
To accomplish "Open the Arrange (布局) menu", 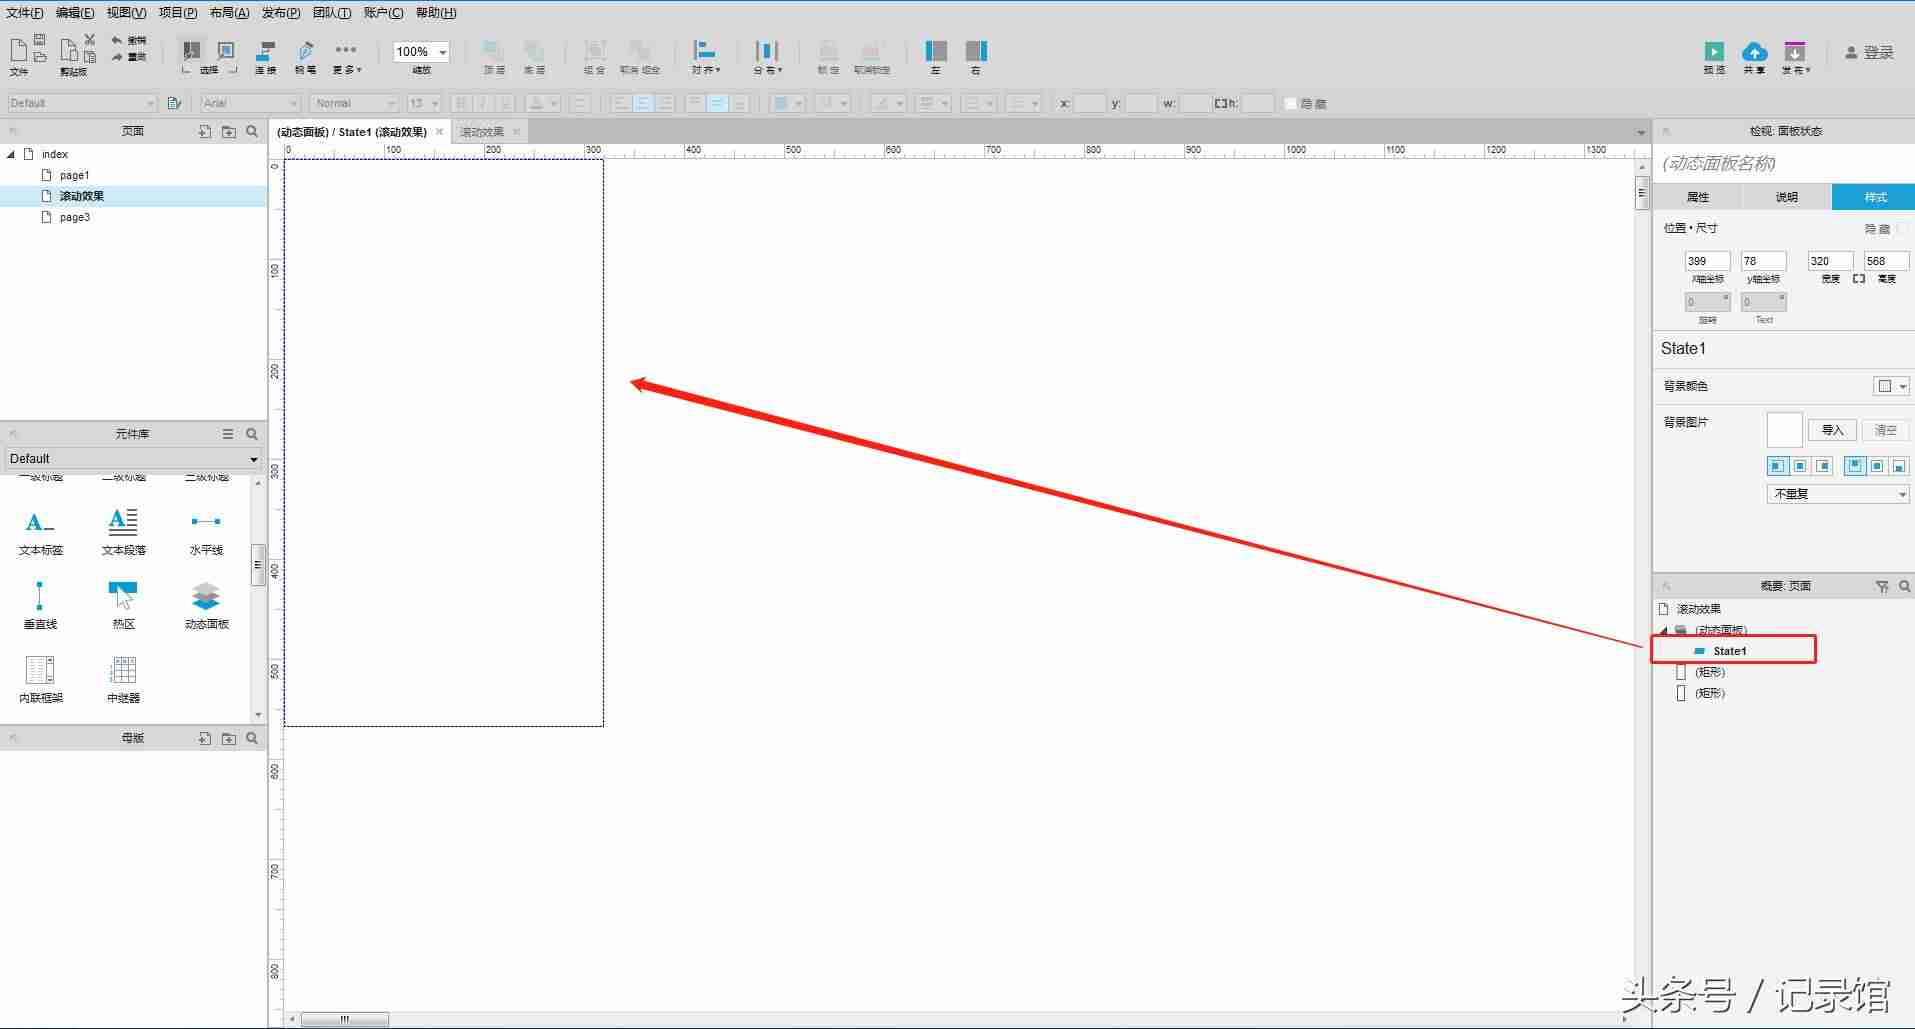I will pyautogui.click(x=229, y=12).
